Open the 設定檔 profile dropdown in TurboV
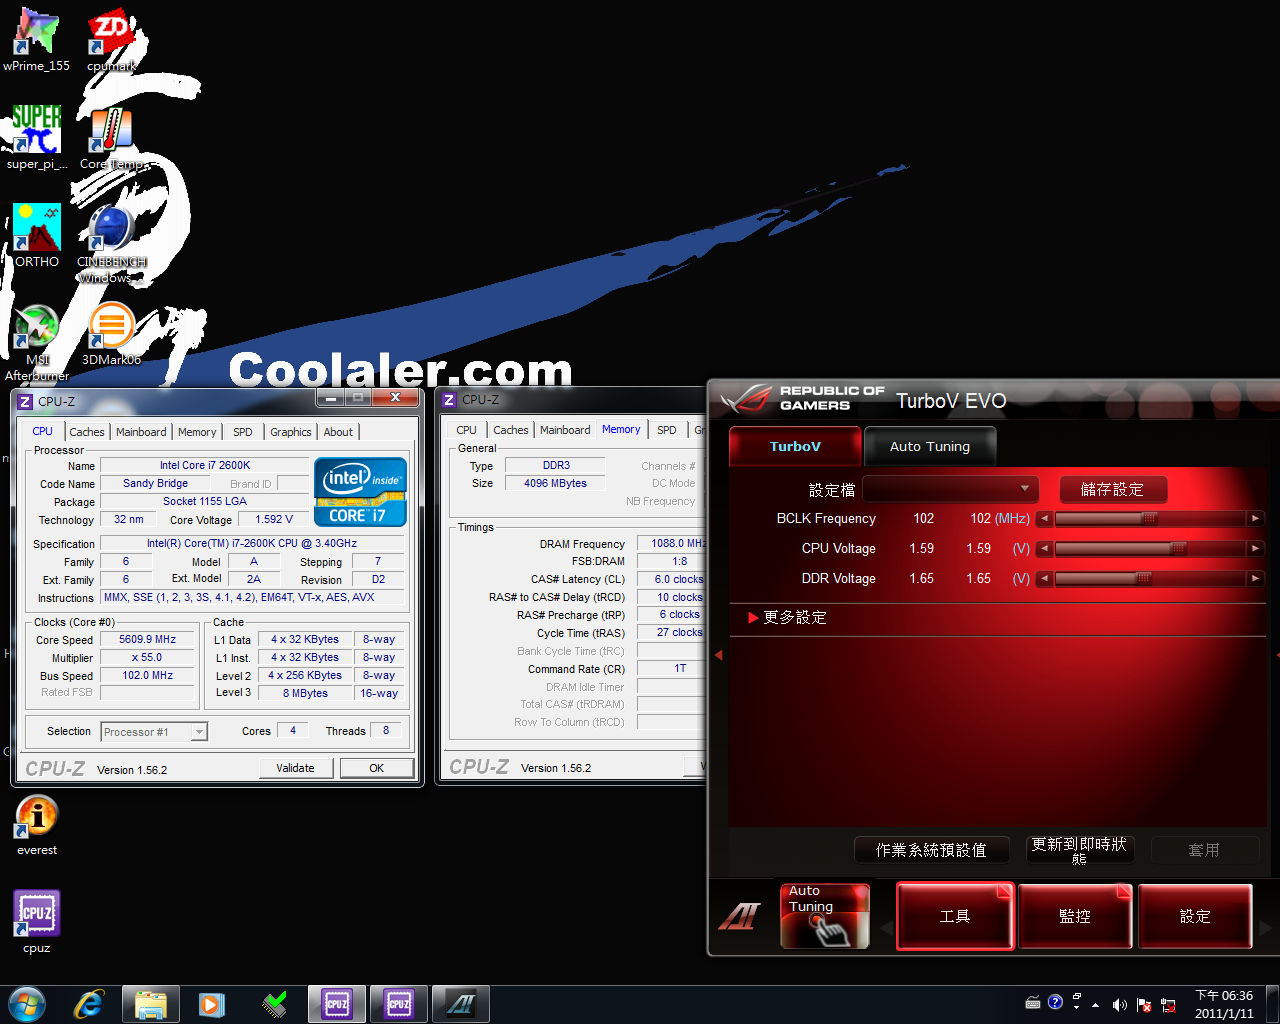This screenshot has width=1280, height=1024. [951, 489]
